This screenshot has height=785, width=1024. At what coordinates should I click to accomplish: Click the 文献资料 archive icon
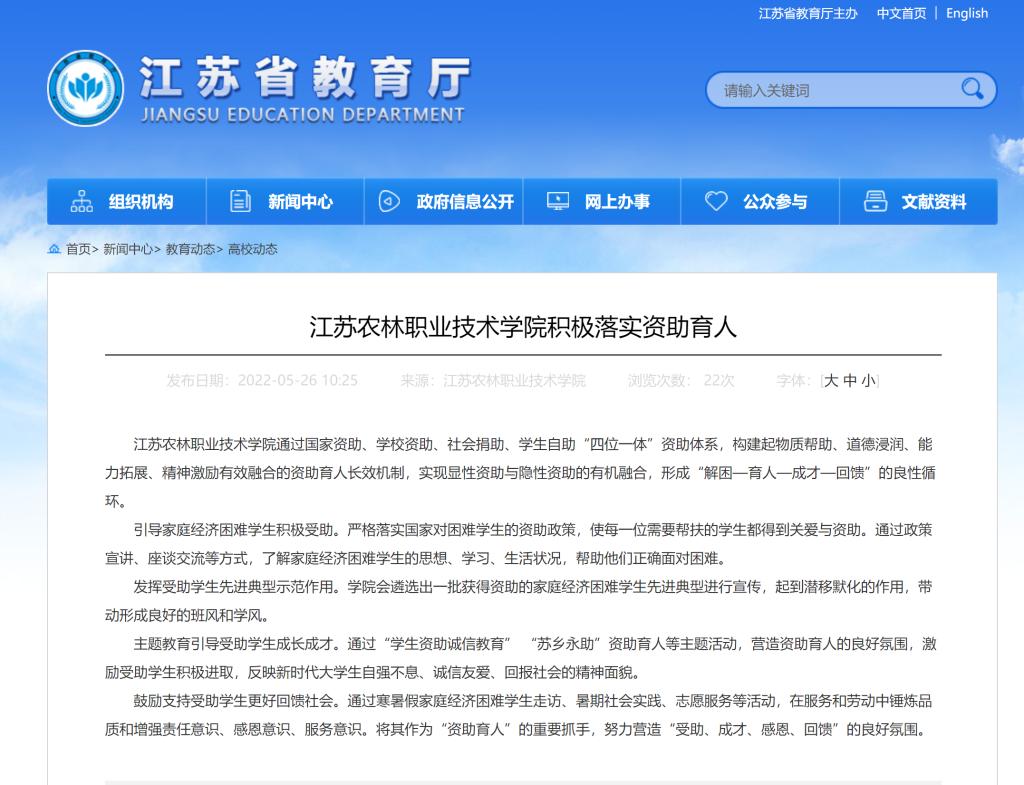[x=875, y=202]
